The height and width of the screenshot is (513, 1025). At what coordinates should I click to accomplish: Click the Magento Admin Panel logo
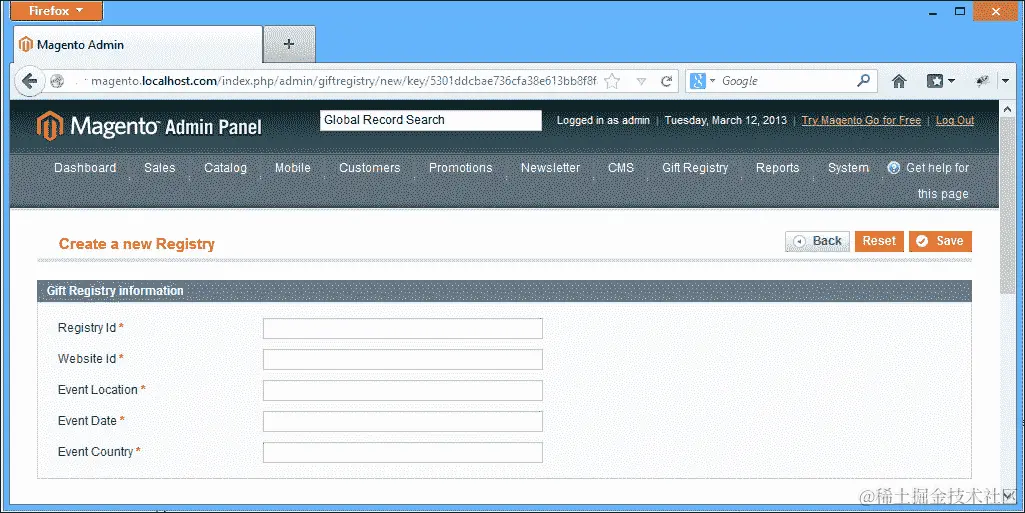[150, 125]
